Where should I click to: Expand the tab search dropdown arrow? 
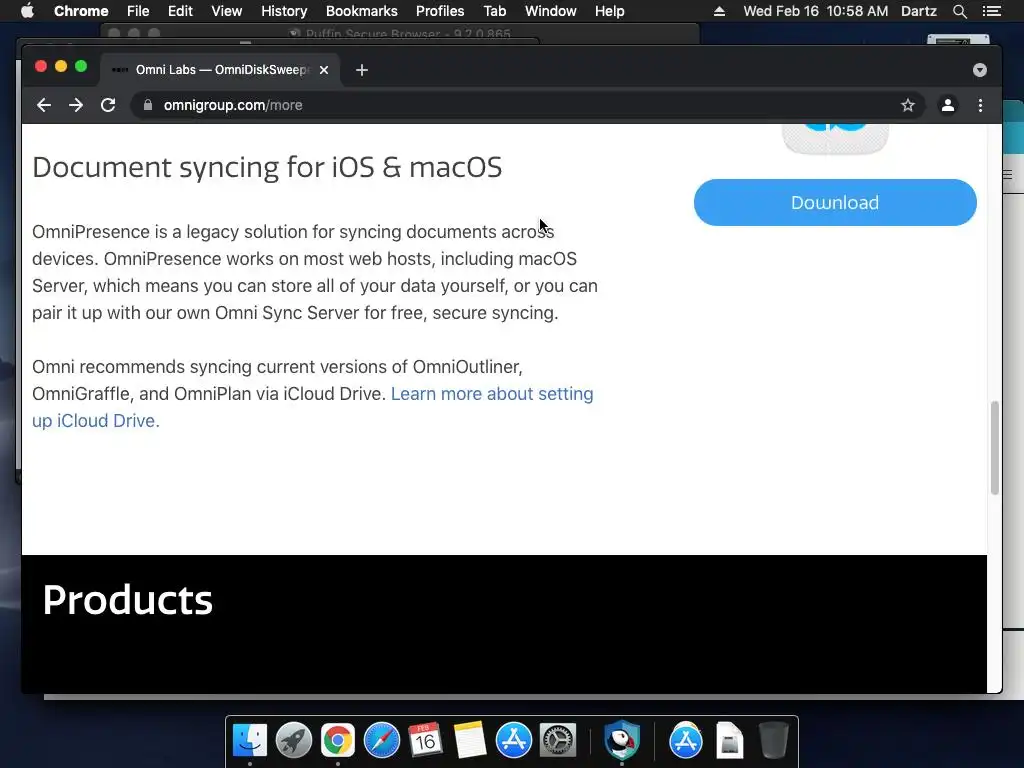tap(980, 70)
